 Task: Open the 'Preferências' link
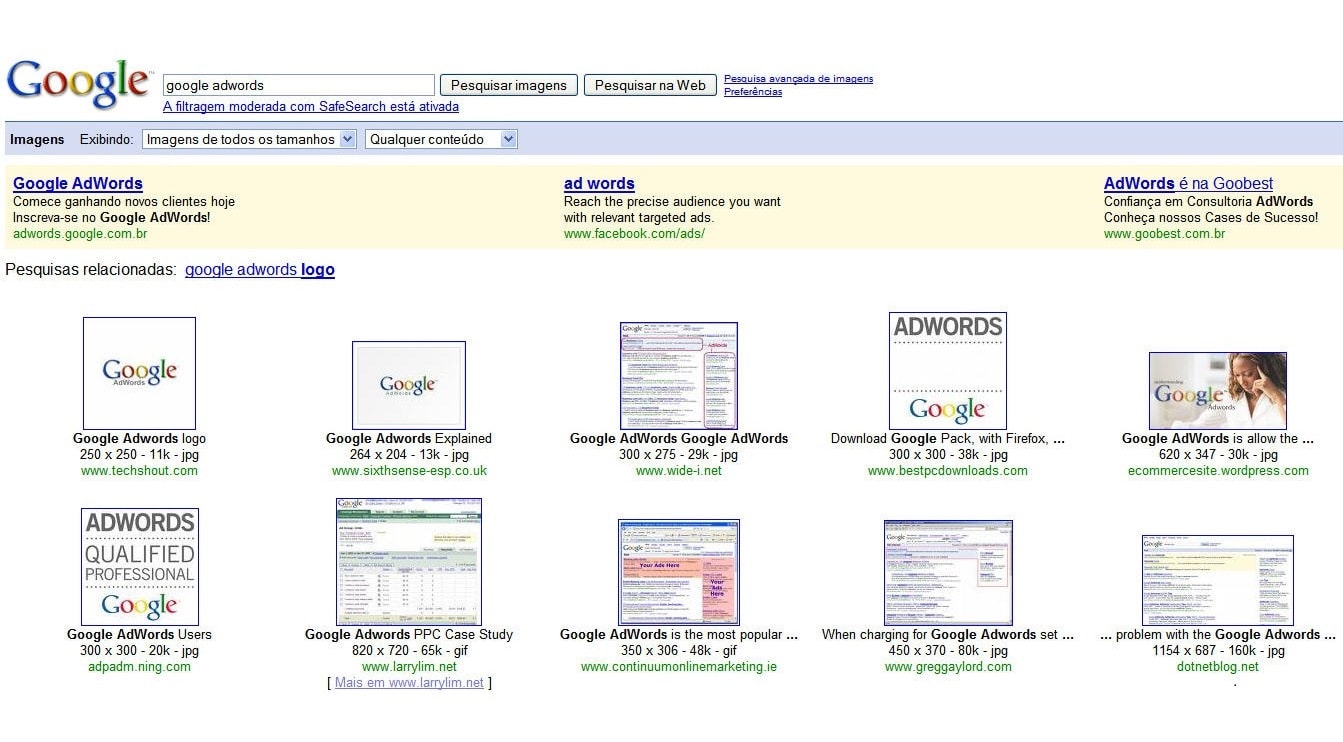click(753, 92)
